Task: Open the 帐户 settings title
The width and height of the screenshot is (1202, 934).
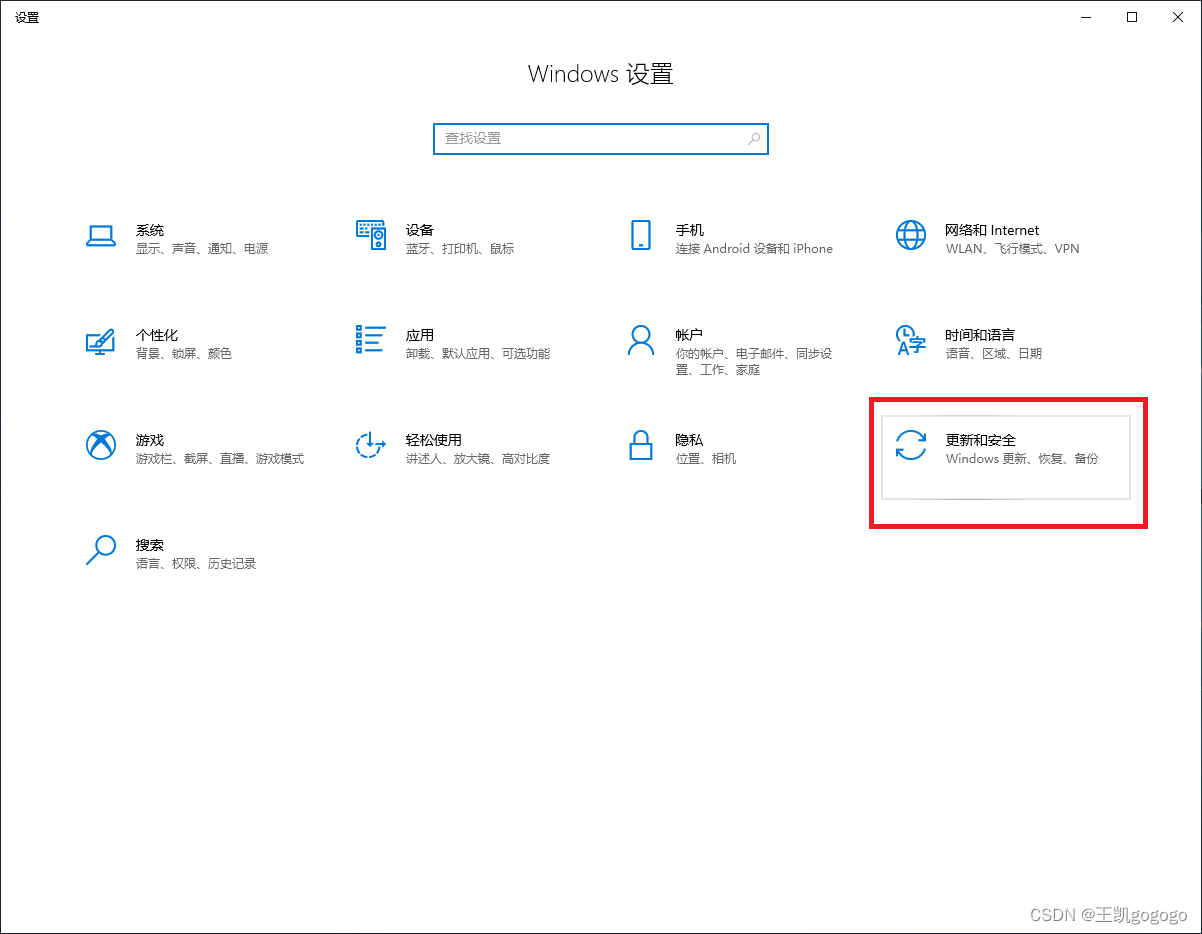Action: pyautogui.click(x=690, y=335)
